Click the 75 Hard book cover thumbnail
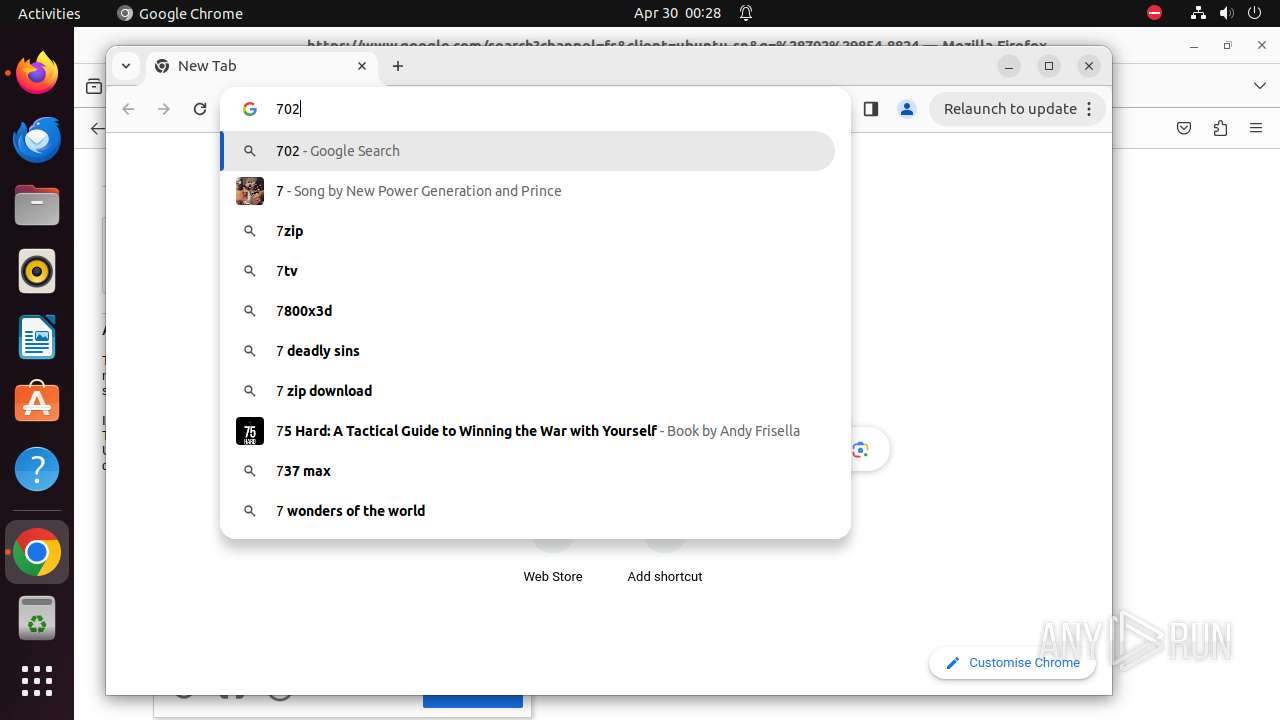 click(x=250, y=431)
